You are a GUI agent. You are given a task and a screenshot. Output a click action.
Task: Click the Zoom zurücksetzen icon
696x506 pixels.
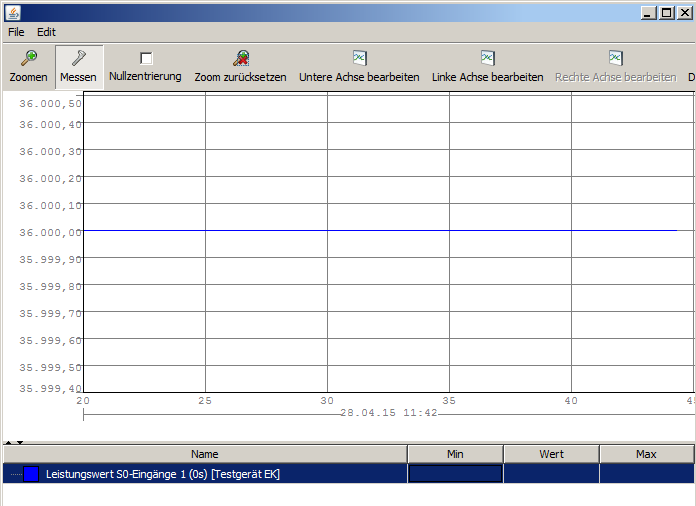pyautogui.click(x=240, y=59)
